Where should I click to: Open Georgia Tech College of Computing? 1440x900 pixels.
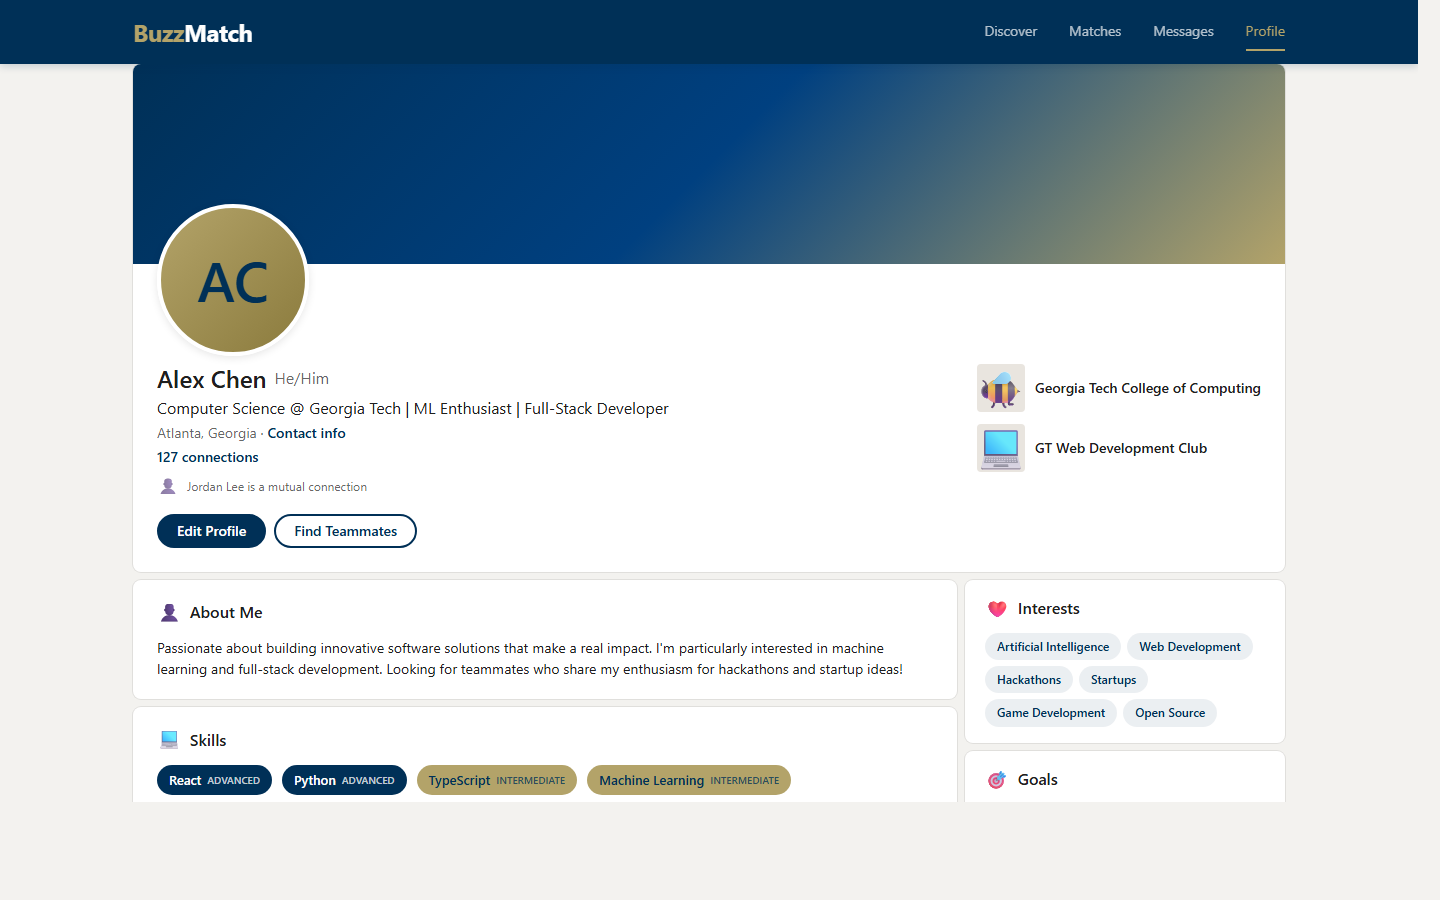pyautogui.click(x=1148, y=388)
